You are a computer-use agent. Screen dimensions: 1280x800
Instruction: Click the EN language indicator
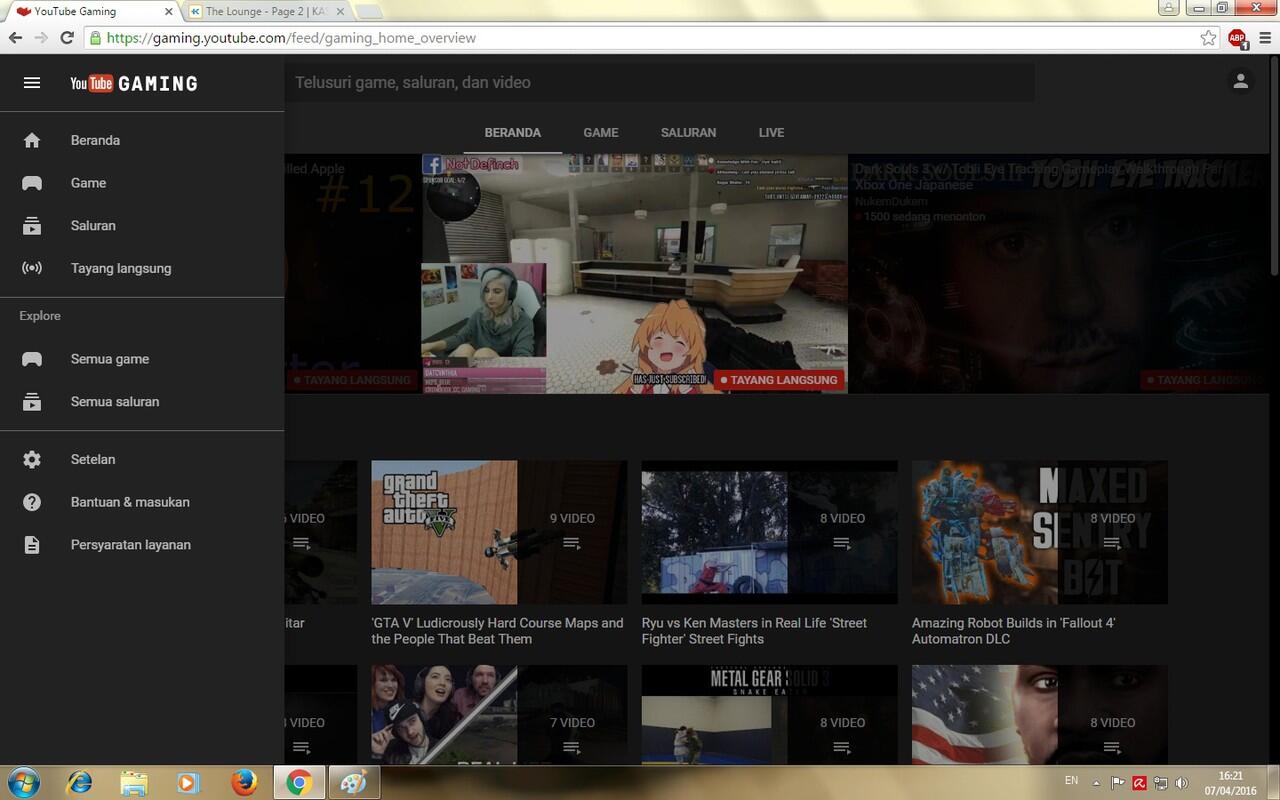coord(1071,780)
